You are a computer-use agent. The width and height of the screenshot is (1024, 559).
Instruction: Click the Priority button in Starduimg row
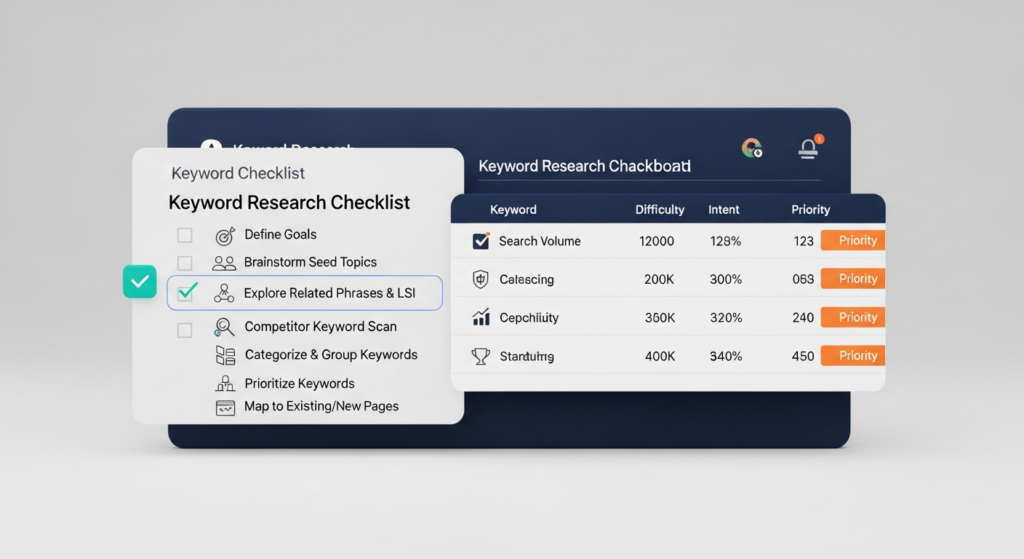point(853,356)
